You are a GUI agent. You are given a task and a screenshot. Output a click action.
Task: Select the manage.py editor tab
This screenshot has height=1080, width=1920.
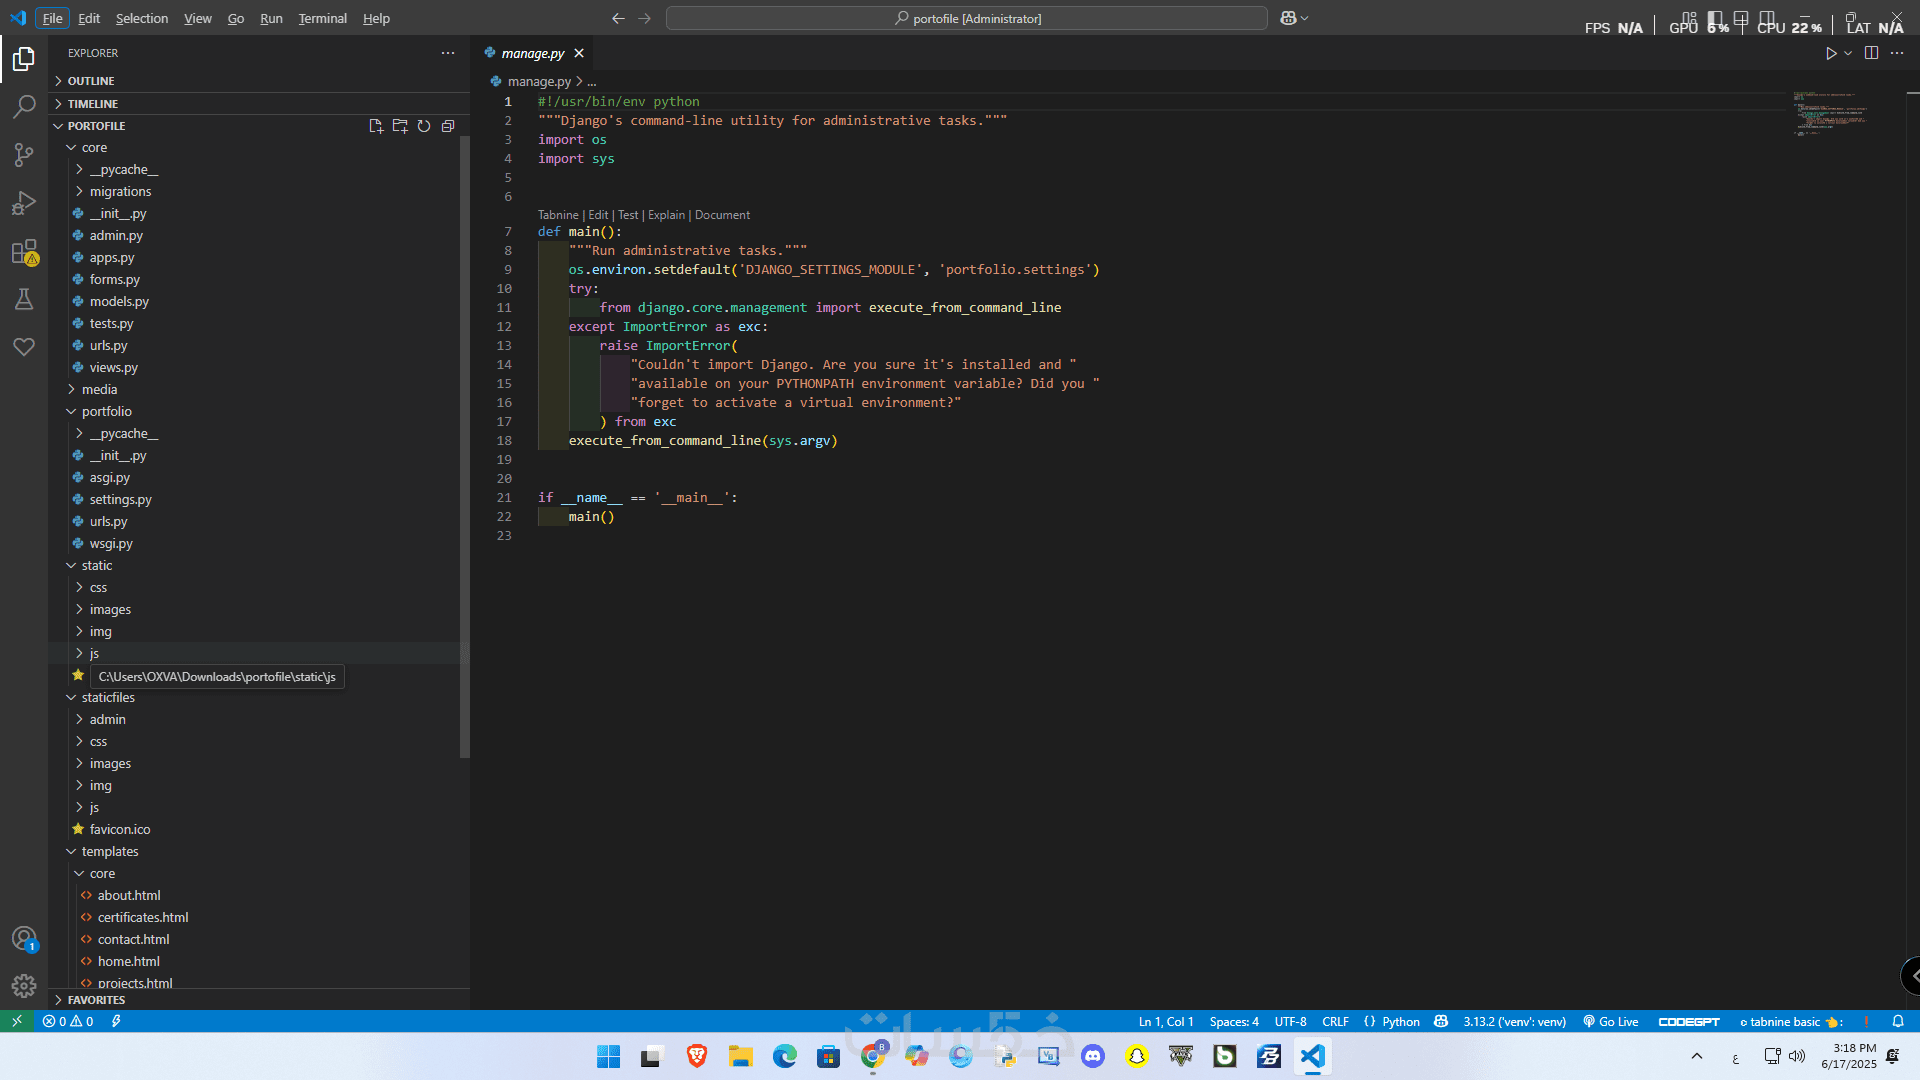click(x=532, y=53)
